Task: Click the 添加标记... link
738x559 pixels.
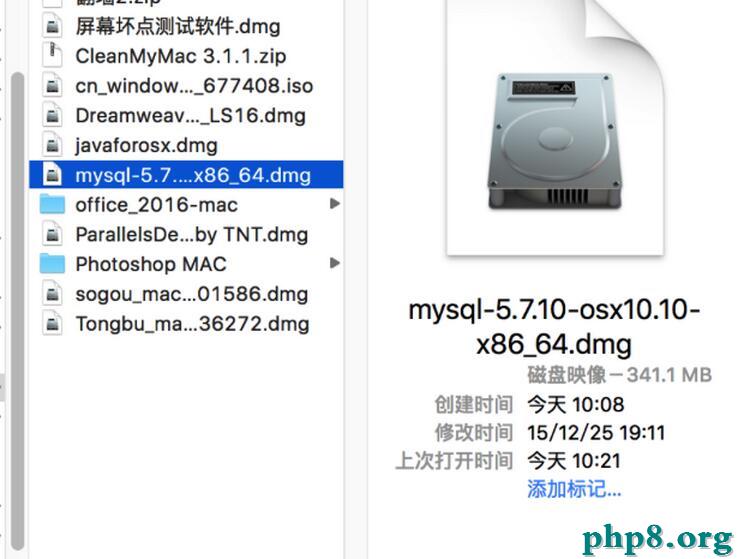Action: point(574,489)
